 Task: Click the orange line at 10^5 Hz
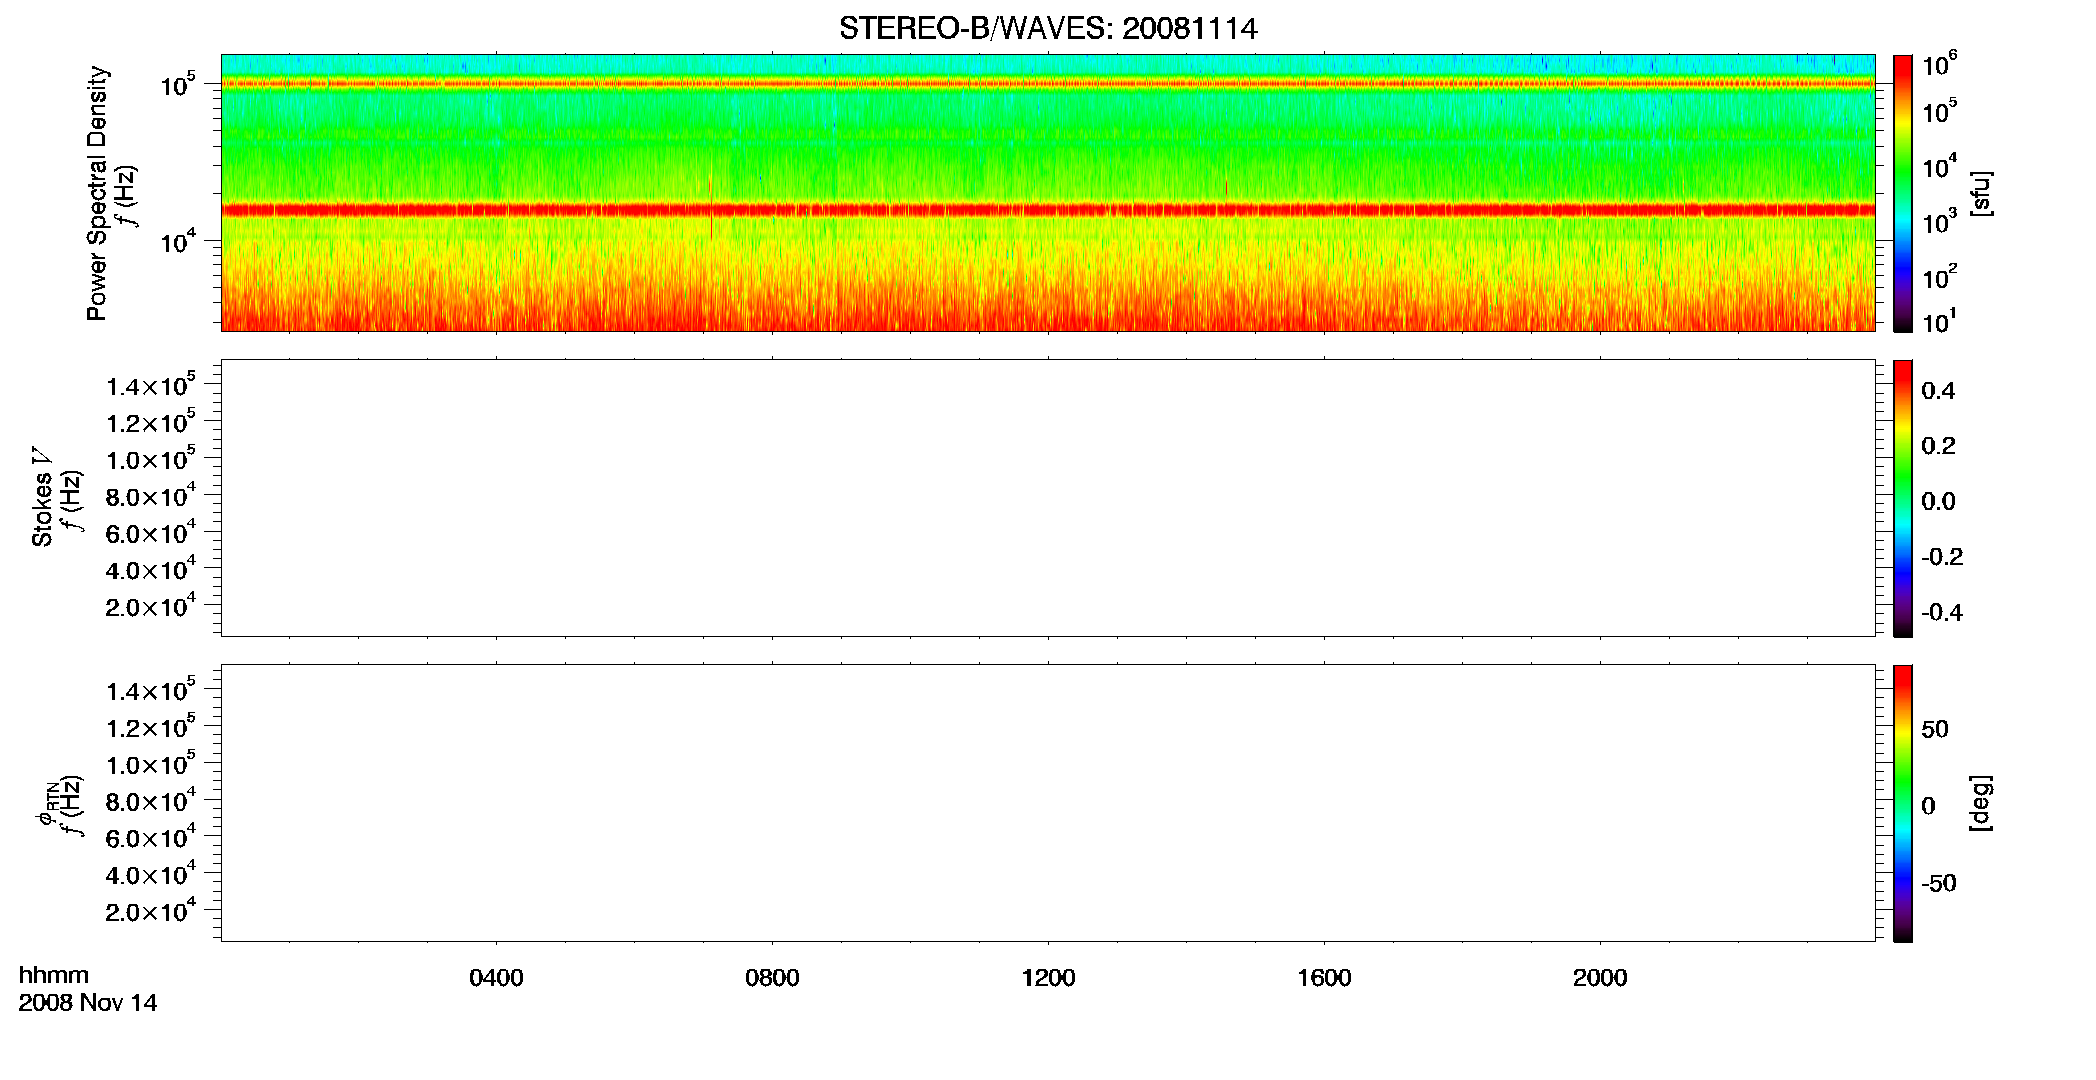click(x=1048, y=84)
